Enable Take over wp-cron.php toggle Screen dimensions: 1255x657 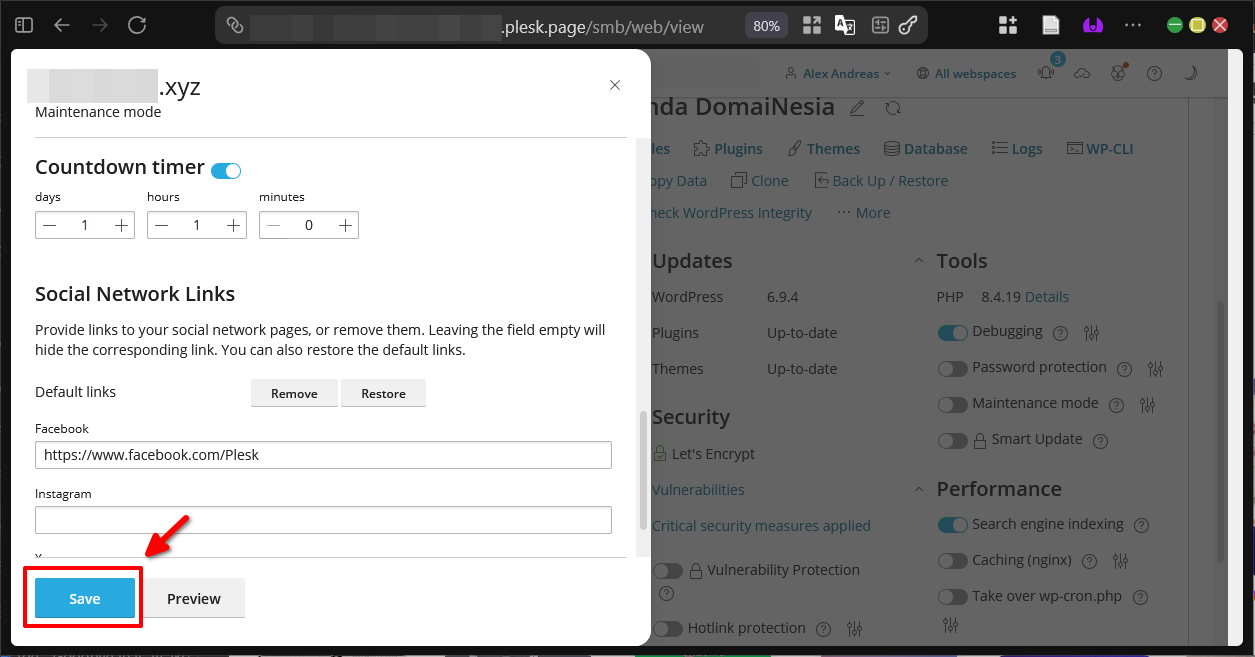pos(953,597)
